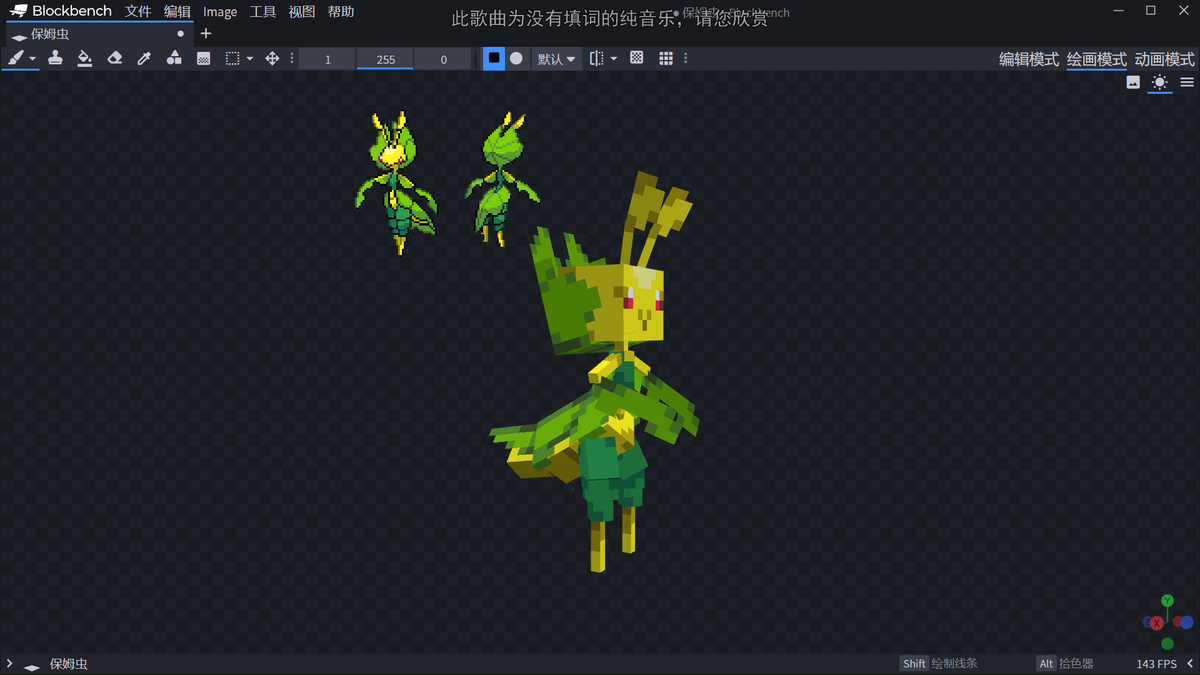
Task: Click the + button to add new texture
Action: tap(205, 33)
